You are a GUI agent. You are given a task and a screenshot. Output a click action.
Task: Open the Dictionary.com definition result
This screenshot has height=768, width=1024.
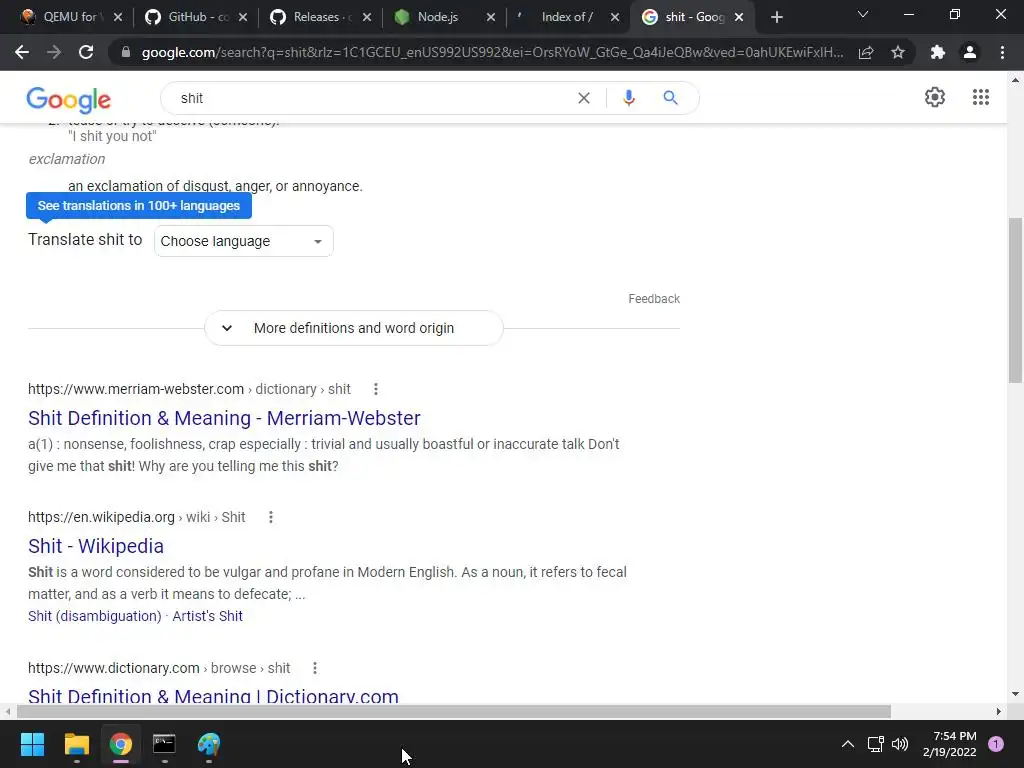(x=213, y=696)
